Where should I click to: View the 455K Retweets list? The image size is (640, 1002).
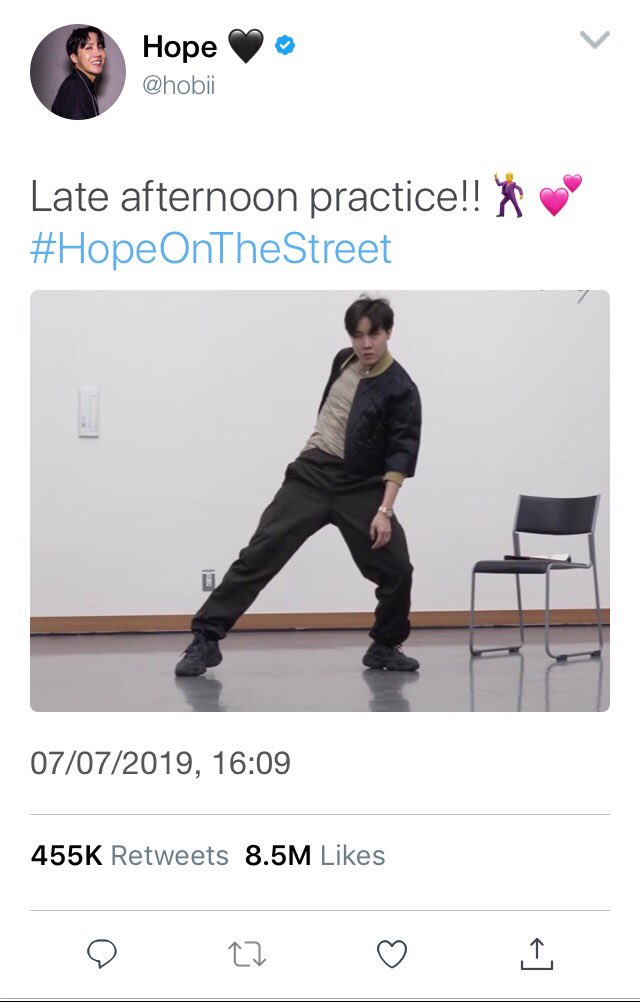130,855
